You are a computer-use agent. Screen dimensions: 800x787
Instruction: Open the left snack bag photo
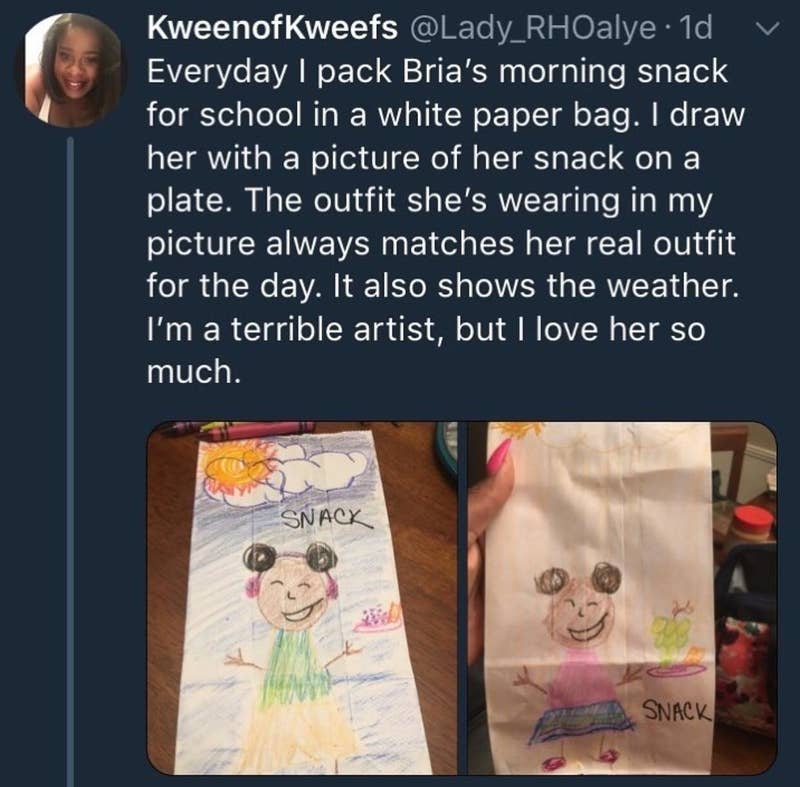tap(302, 597)
